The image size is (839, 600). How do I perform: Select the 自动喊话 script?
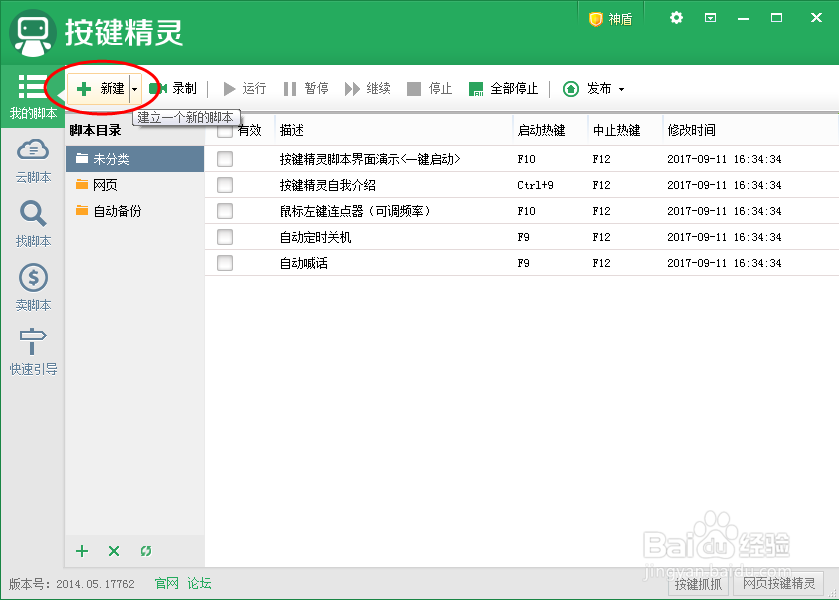pos(522,263)
